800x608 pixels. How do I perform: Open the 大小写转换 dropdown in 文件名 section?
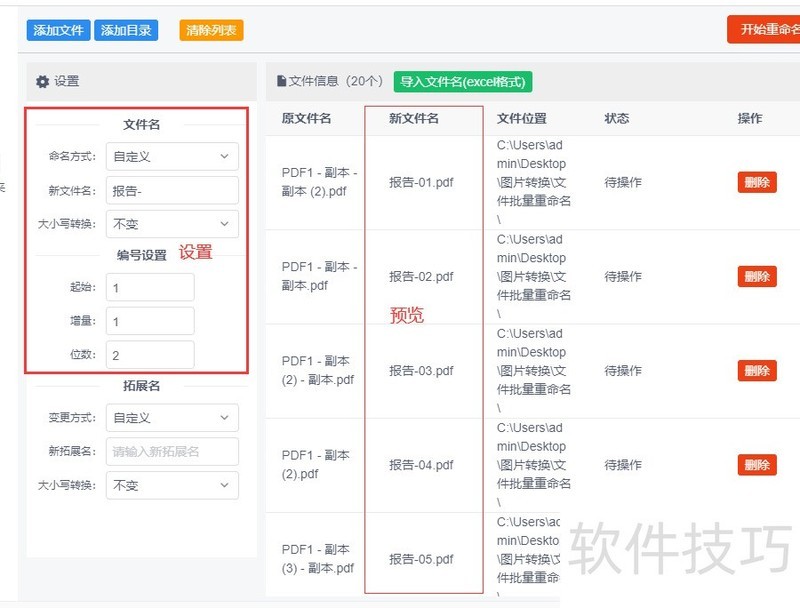(171, 224)
